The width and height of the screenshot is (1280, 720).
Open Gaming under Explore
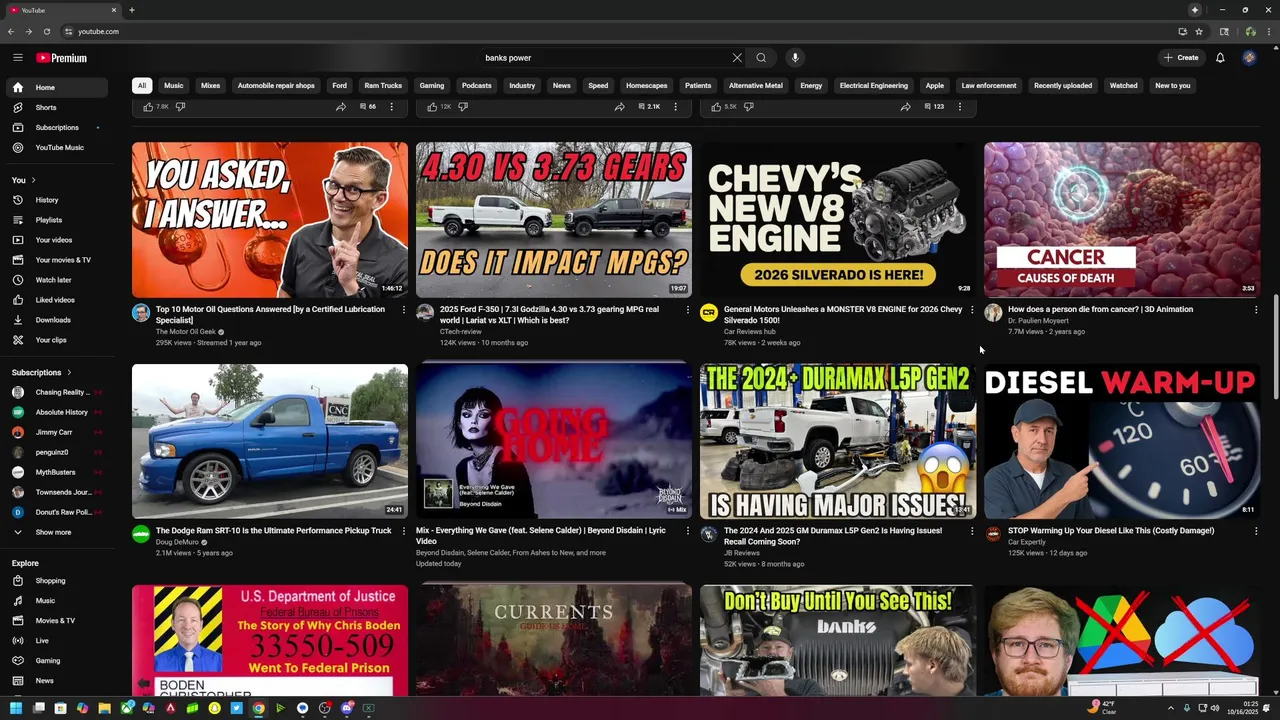point(56,661)
